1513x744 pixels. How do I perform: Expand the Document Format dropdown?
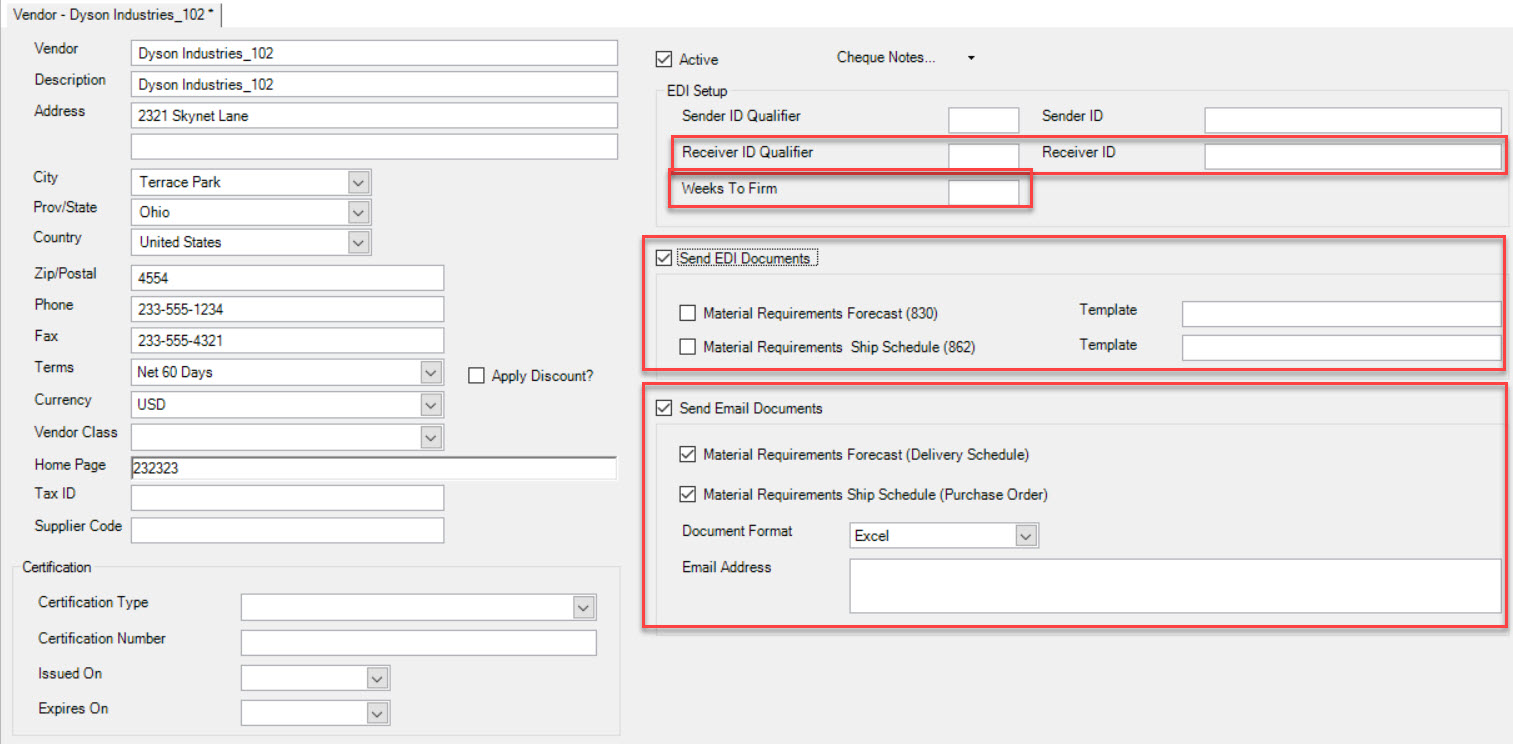pyautogui.click(x=1027, y=536)
